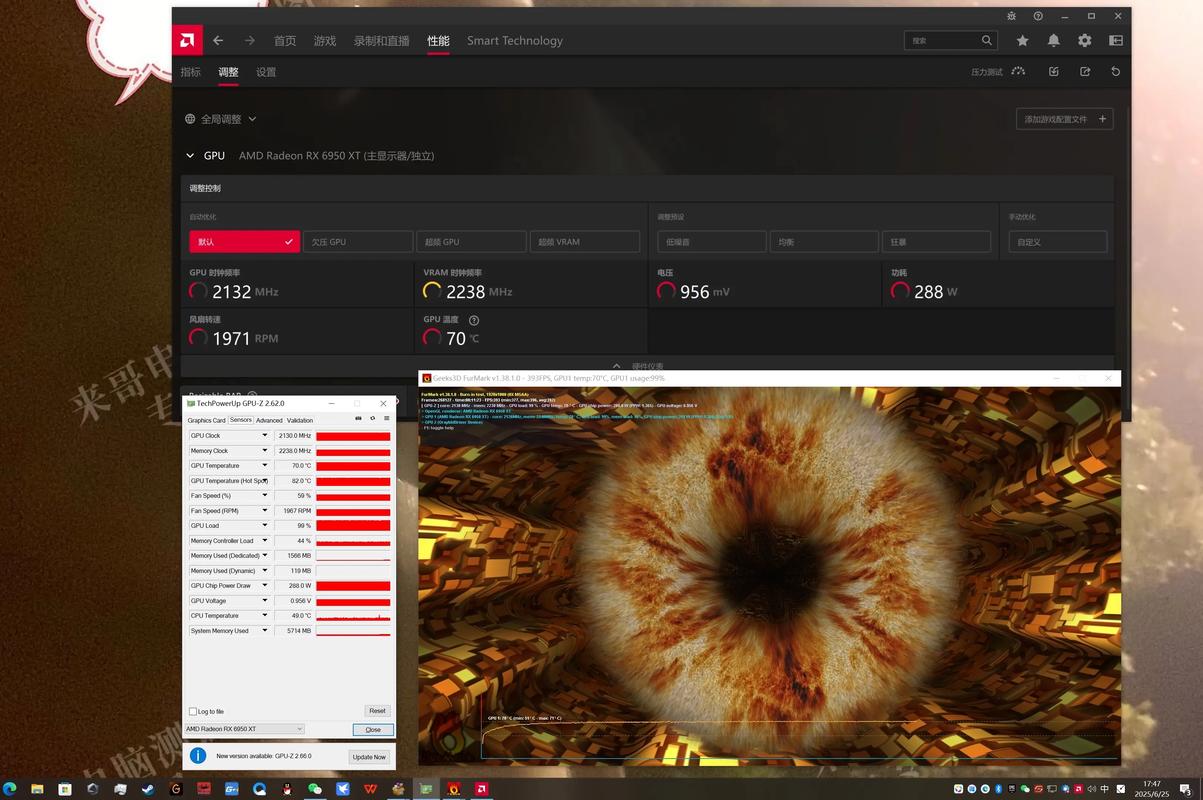Go back with the left arrow

pyautogui.click(x=218, y=40)
